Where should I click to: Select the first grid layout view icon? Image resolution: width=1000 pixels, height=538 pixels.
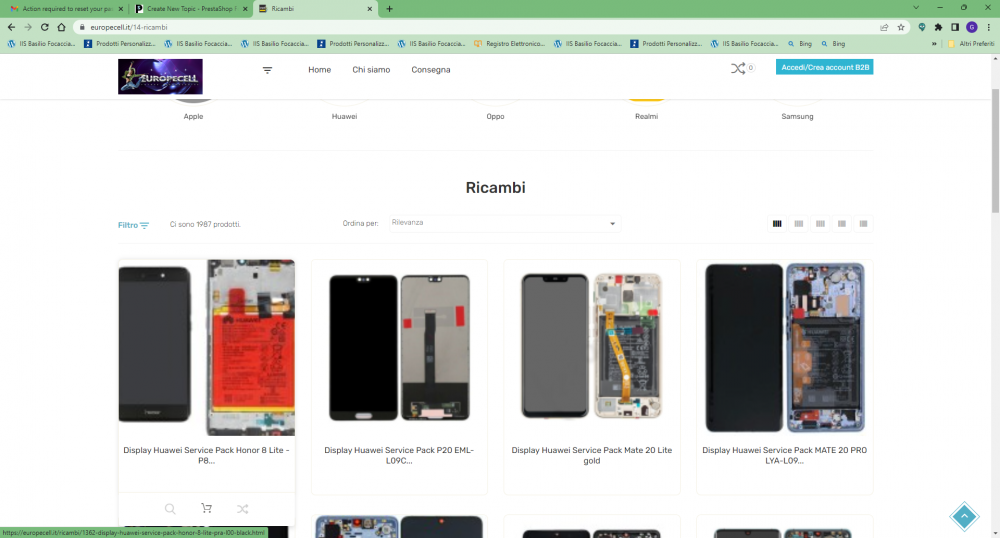(777, 224)
